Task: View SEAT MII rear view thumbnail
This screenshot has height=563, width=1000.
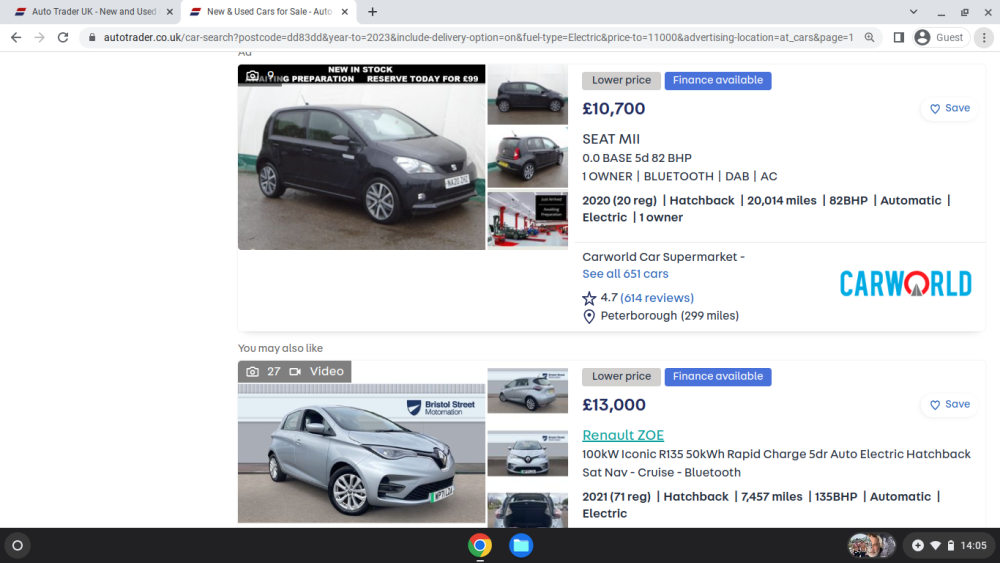Action: tap(527, 157)
